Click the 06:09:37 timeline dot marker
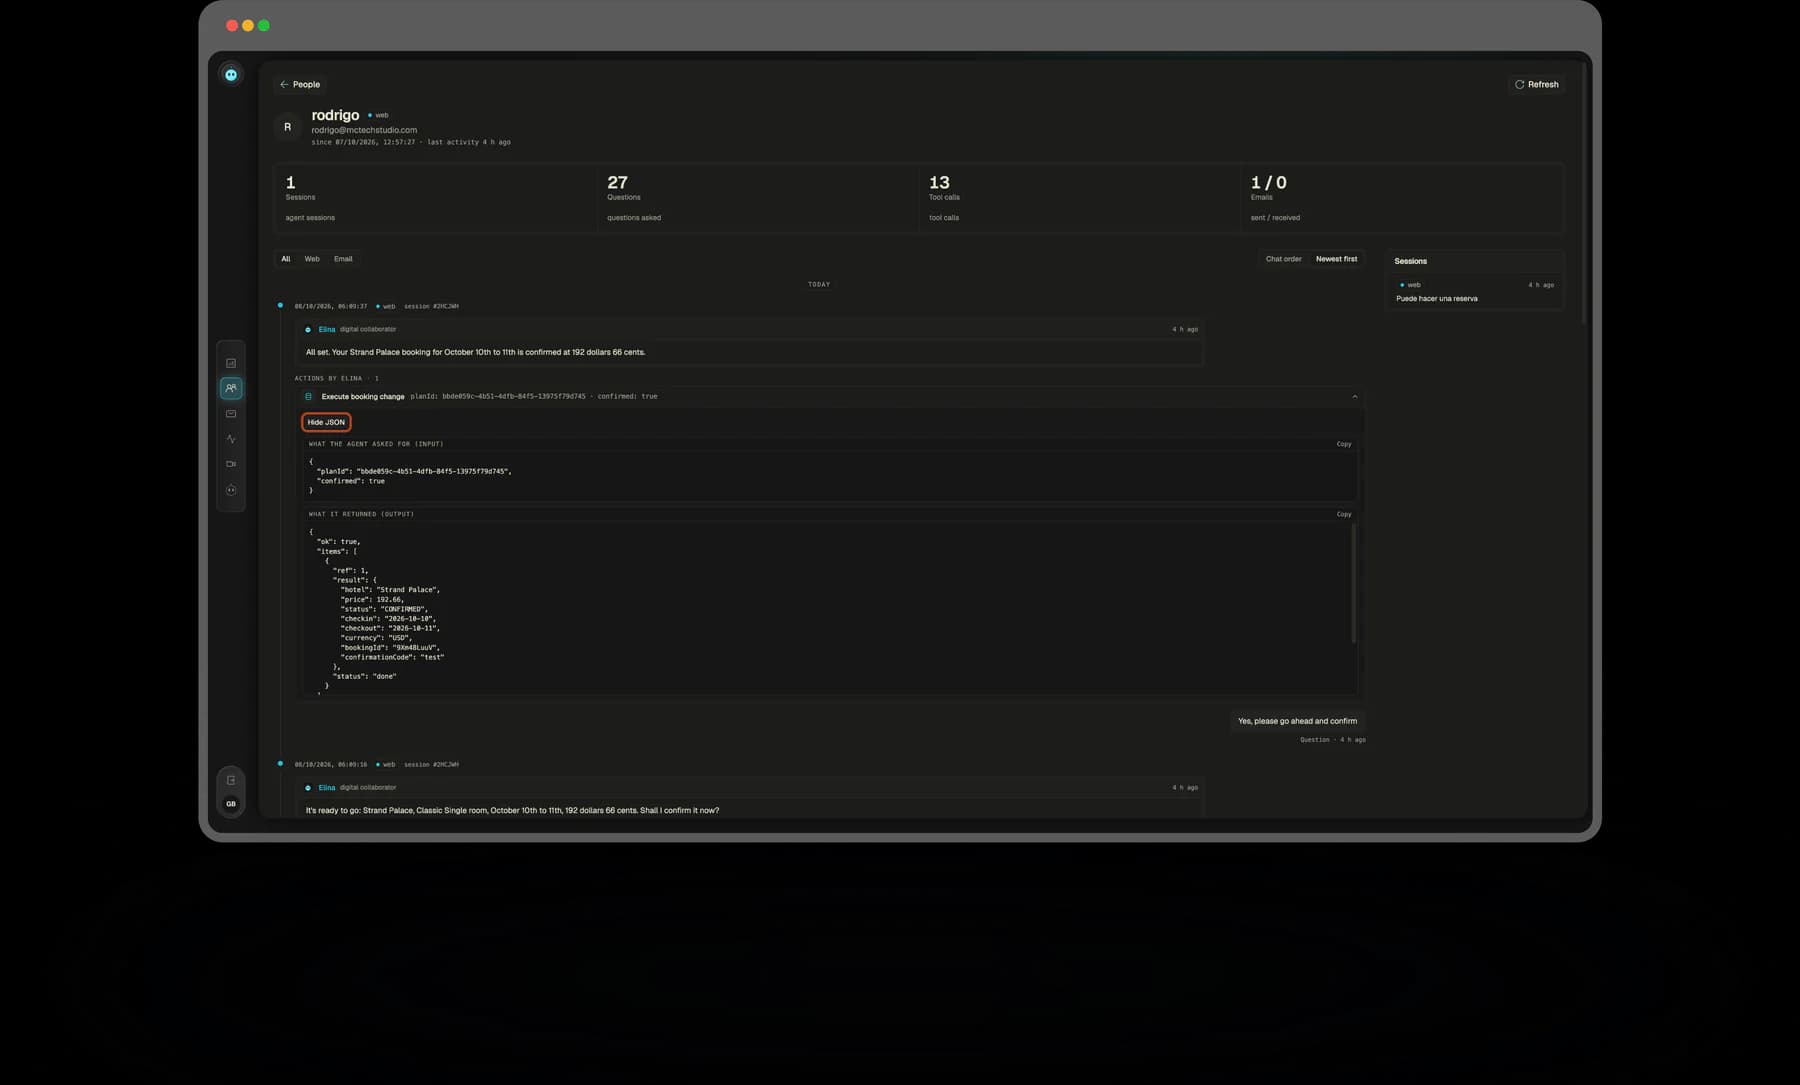The width and height of the screenshot is (1800, 1085). pos(280,305)
